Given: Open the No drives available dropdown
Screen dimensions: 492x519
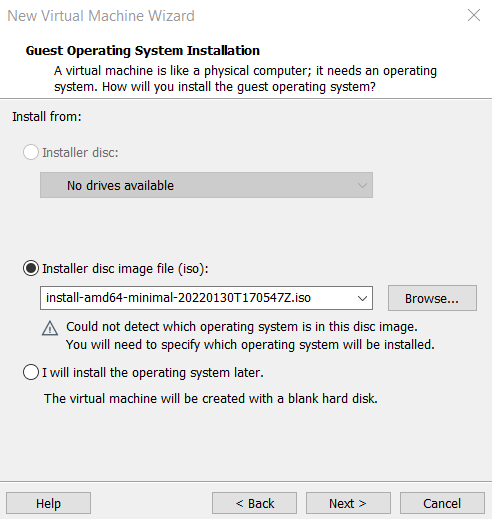Looking at the screenshot, I should [206, 185].
